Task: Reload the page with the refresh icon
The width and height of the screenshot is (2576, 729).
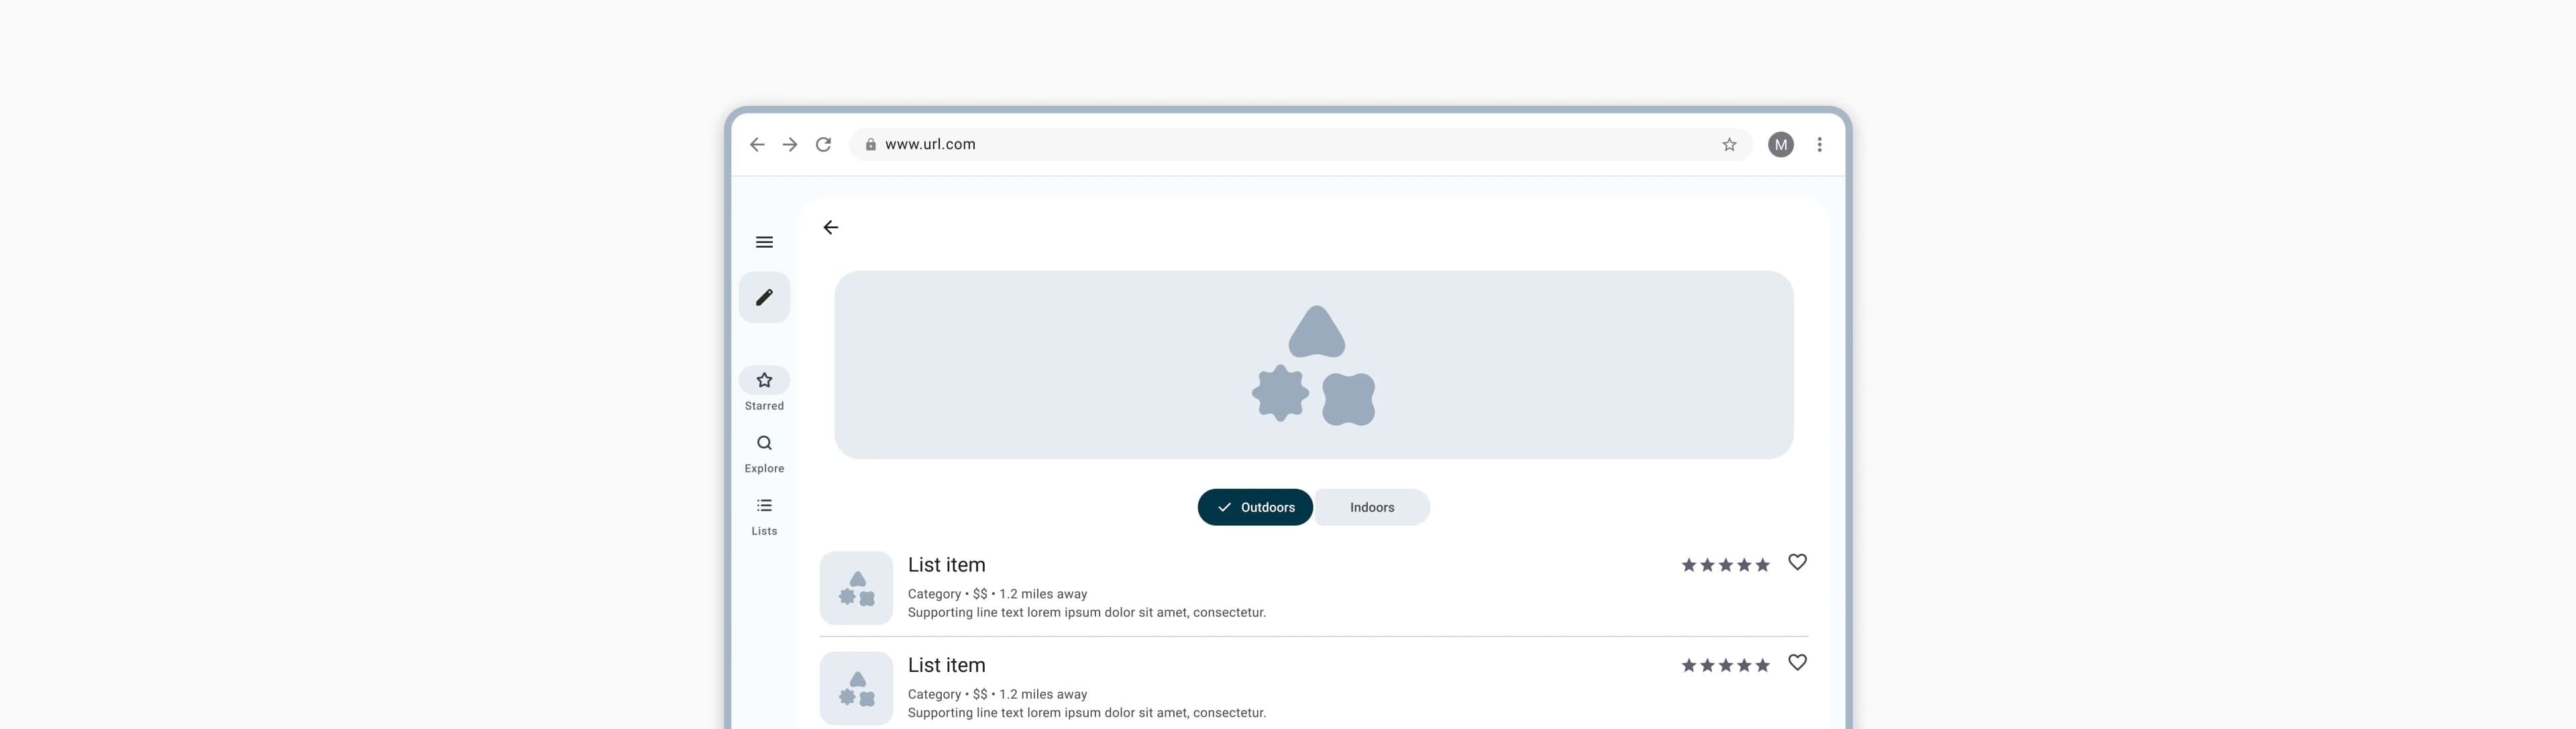Action: [823, 145]
